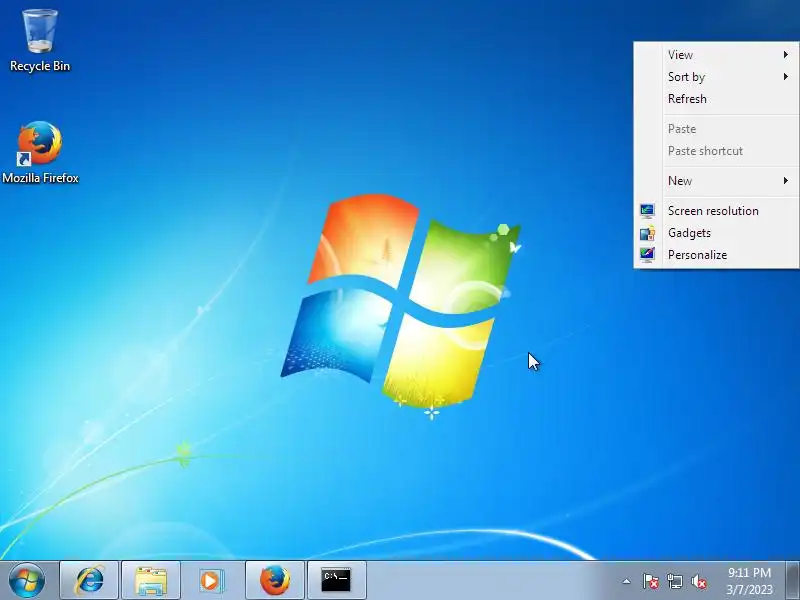Viewport: 800px width, 600px height.
Task: Show hidden tray icons arrow
Action: (x=627, y=581)
